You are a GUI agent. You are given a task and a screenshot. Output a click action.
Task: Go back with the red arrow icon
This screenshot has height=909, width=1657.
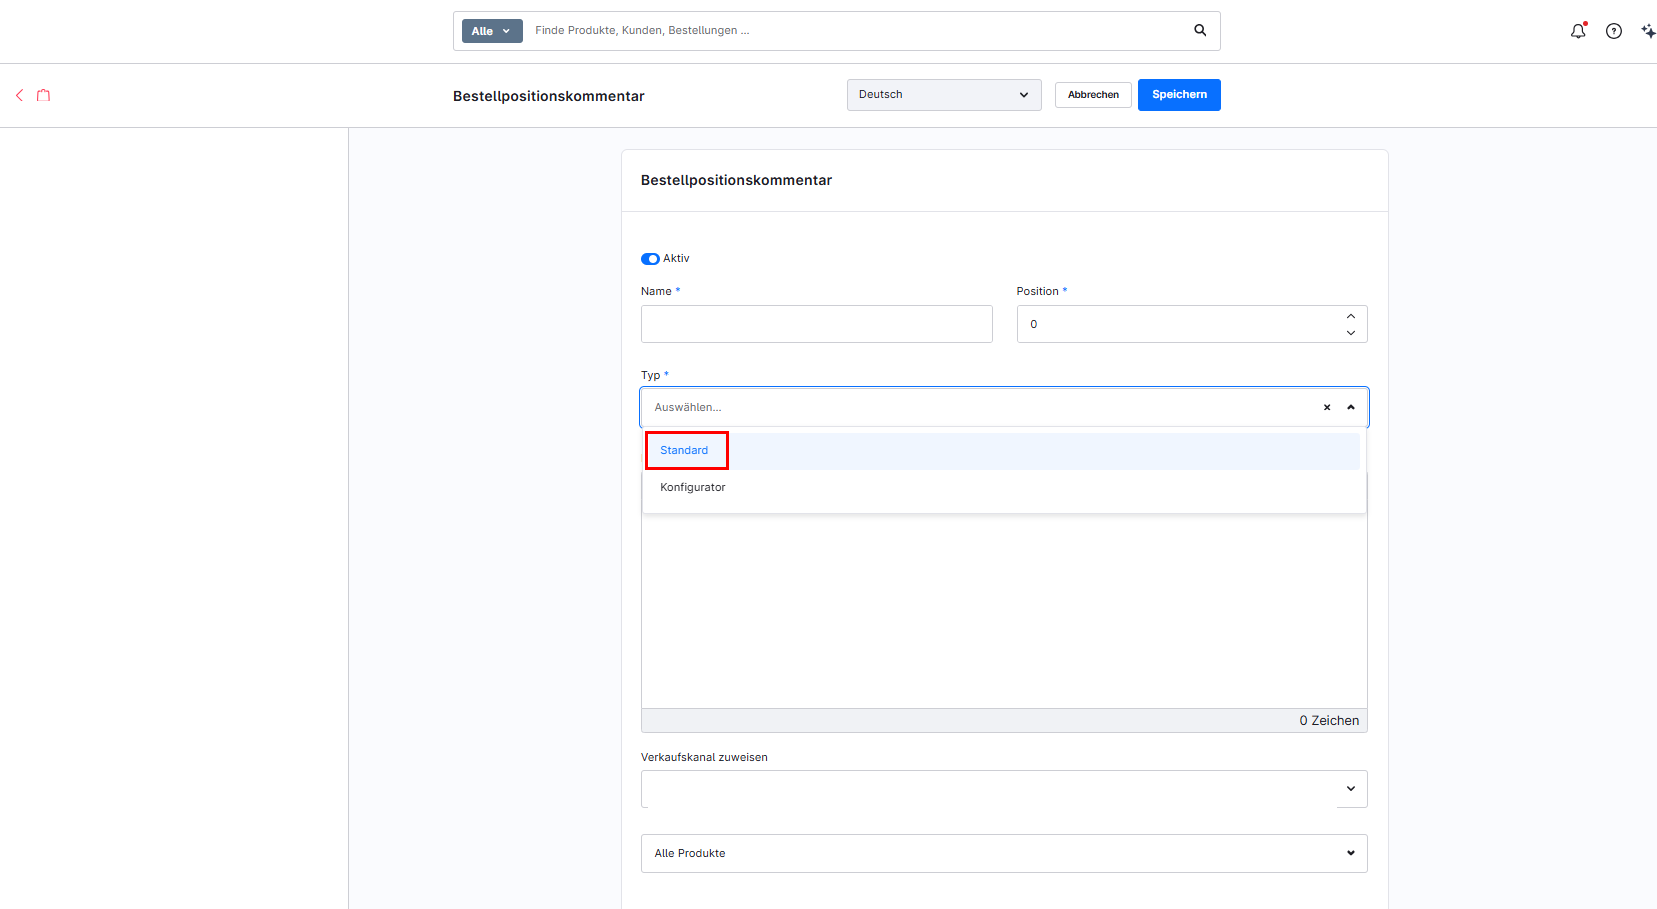coord(19,95)
